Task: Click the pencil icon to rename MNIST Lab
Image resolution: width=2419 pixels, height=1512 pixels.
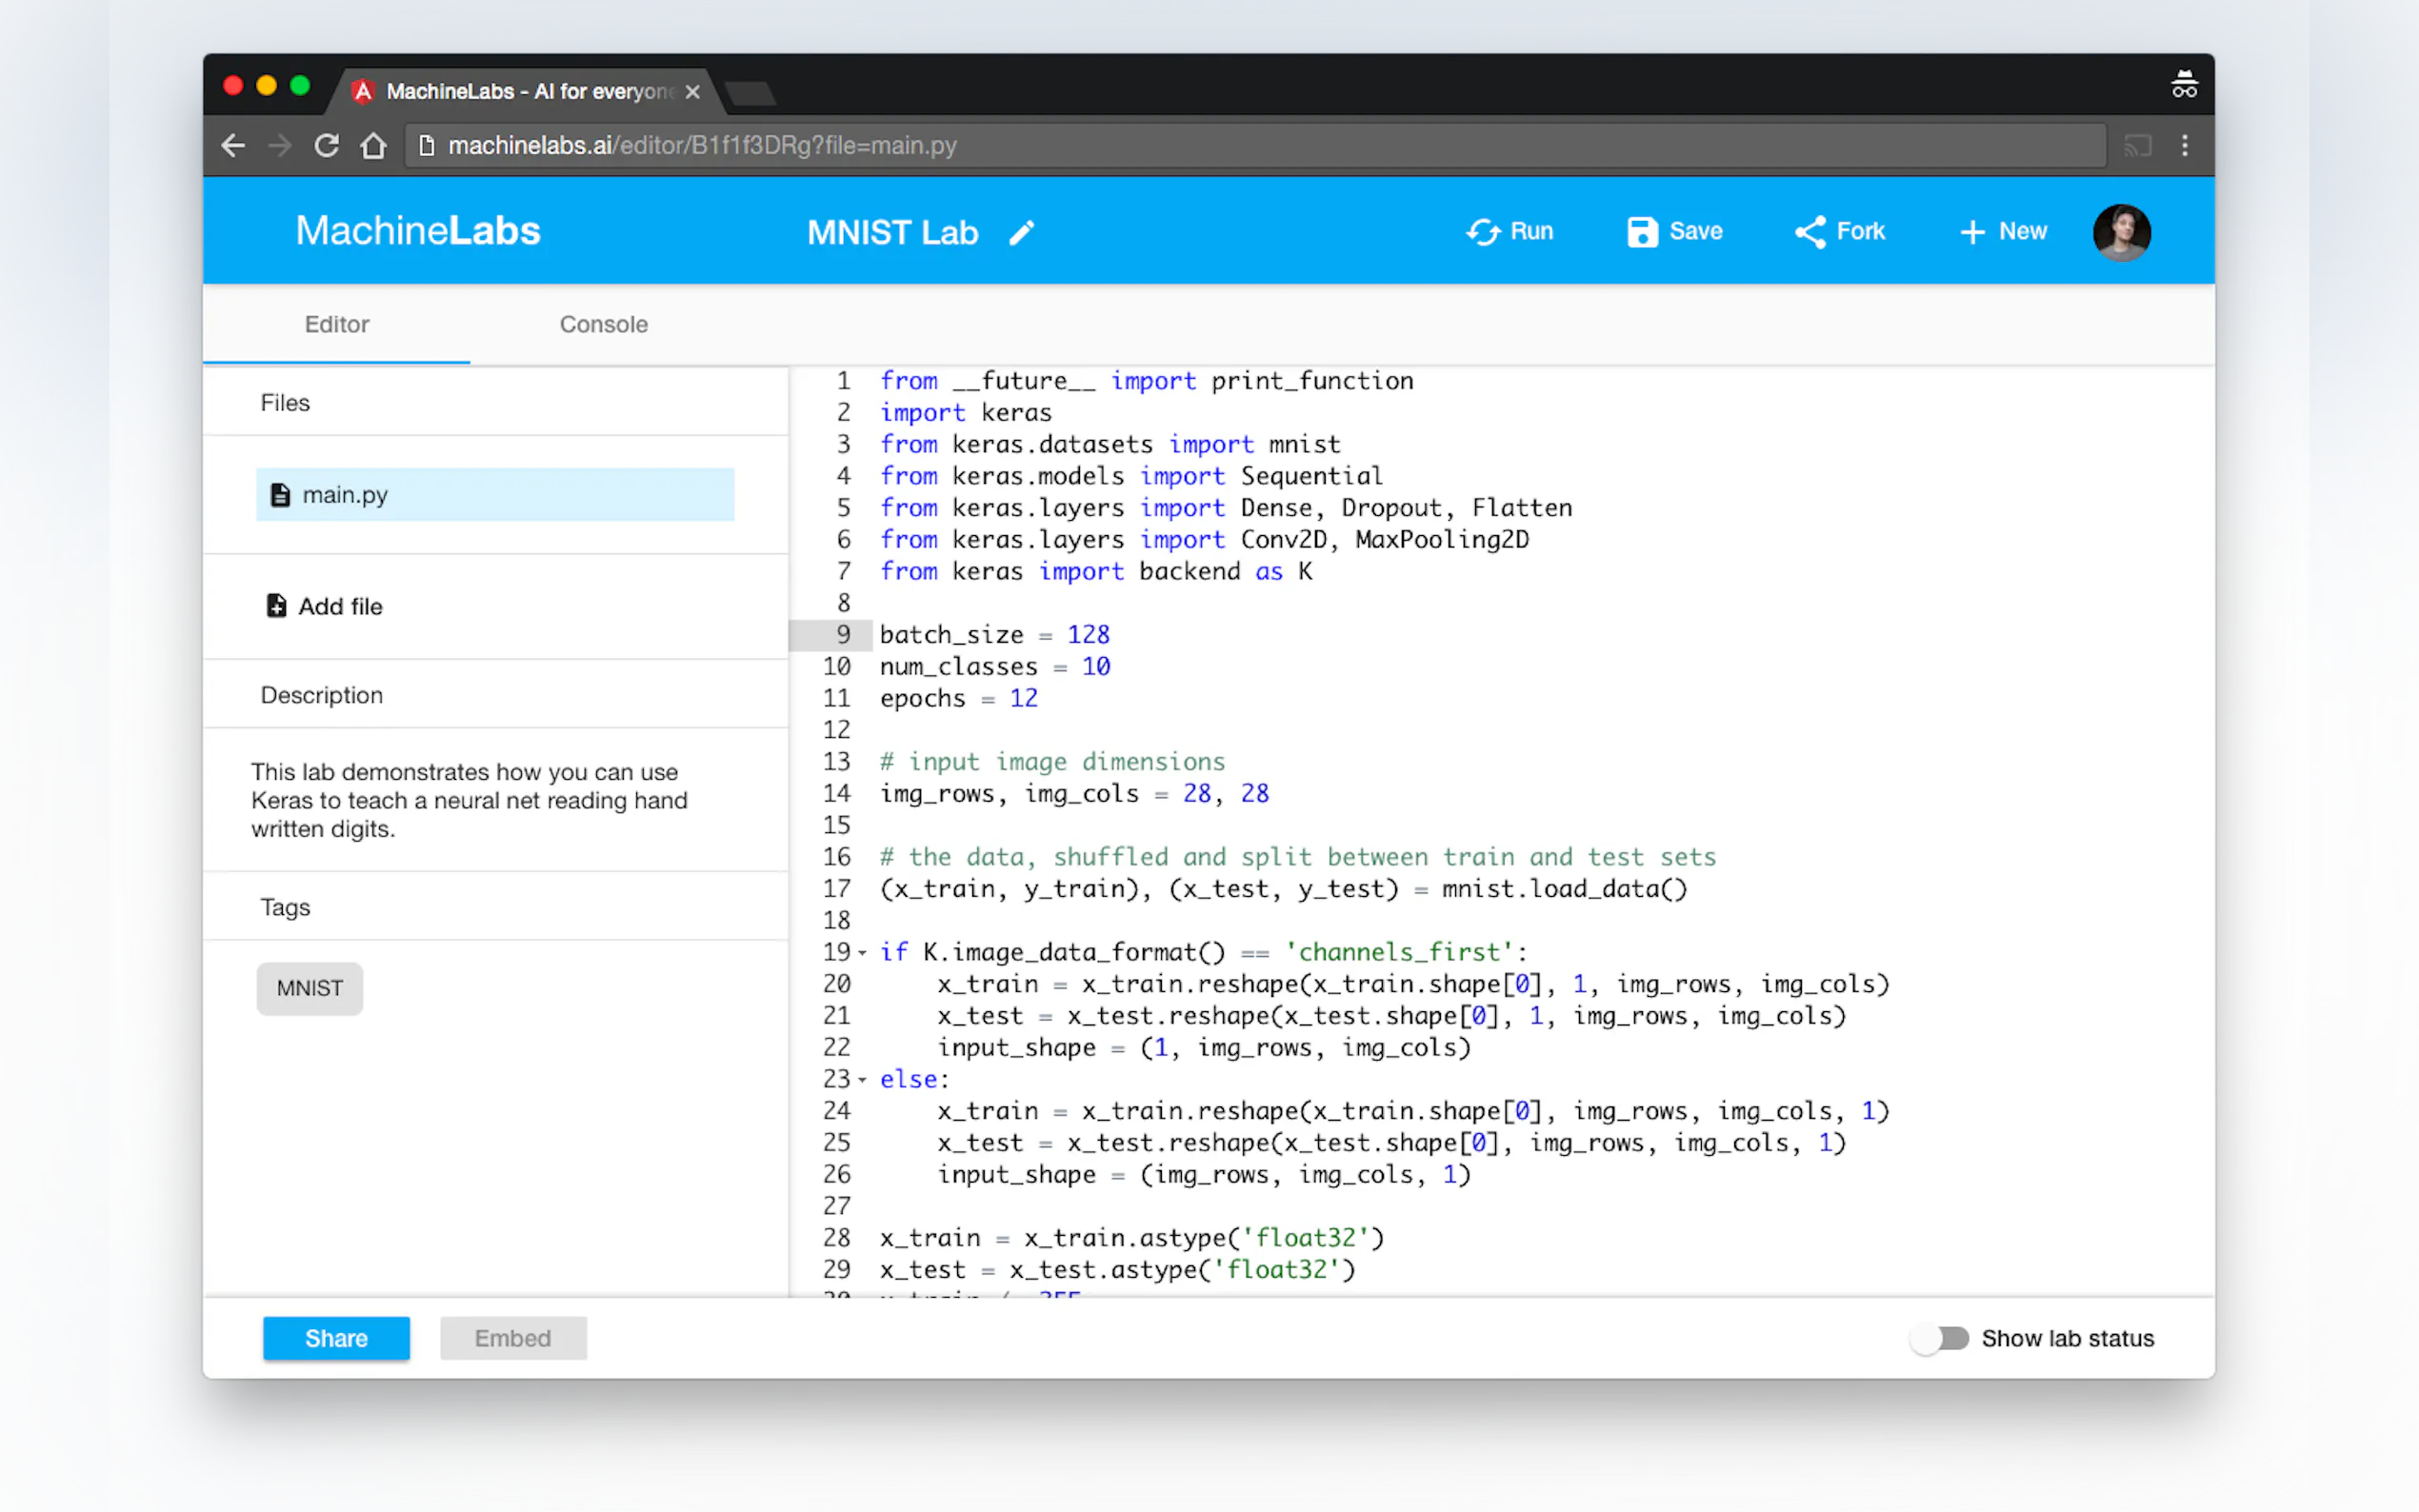Action: [x=1021, y=233]
